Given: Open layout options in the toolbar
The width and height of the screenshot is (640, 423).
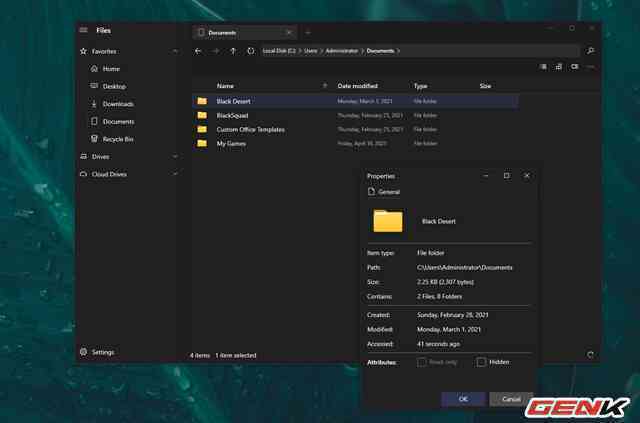Looking at the screenshot, I should pos(543,67).
